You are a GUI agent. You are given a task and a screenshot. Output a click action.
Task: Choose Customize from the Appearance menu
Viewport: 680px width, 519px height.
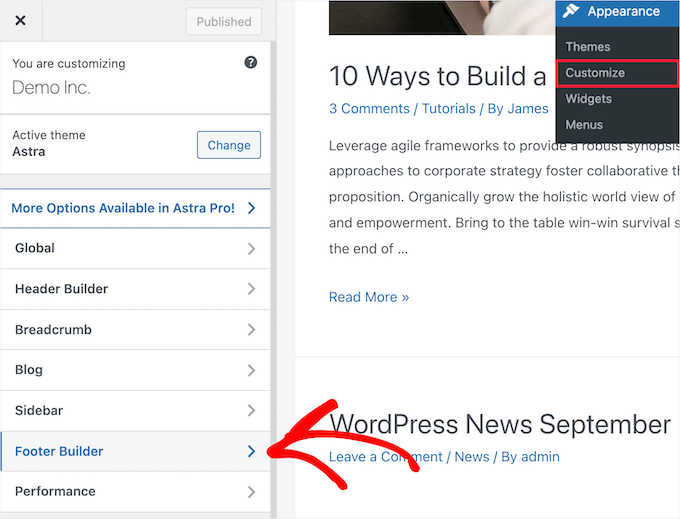click(x=595, y=73)
